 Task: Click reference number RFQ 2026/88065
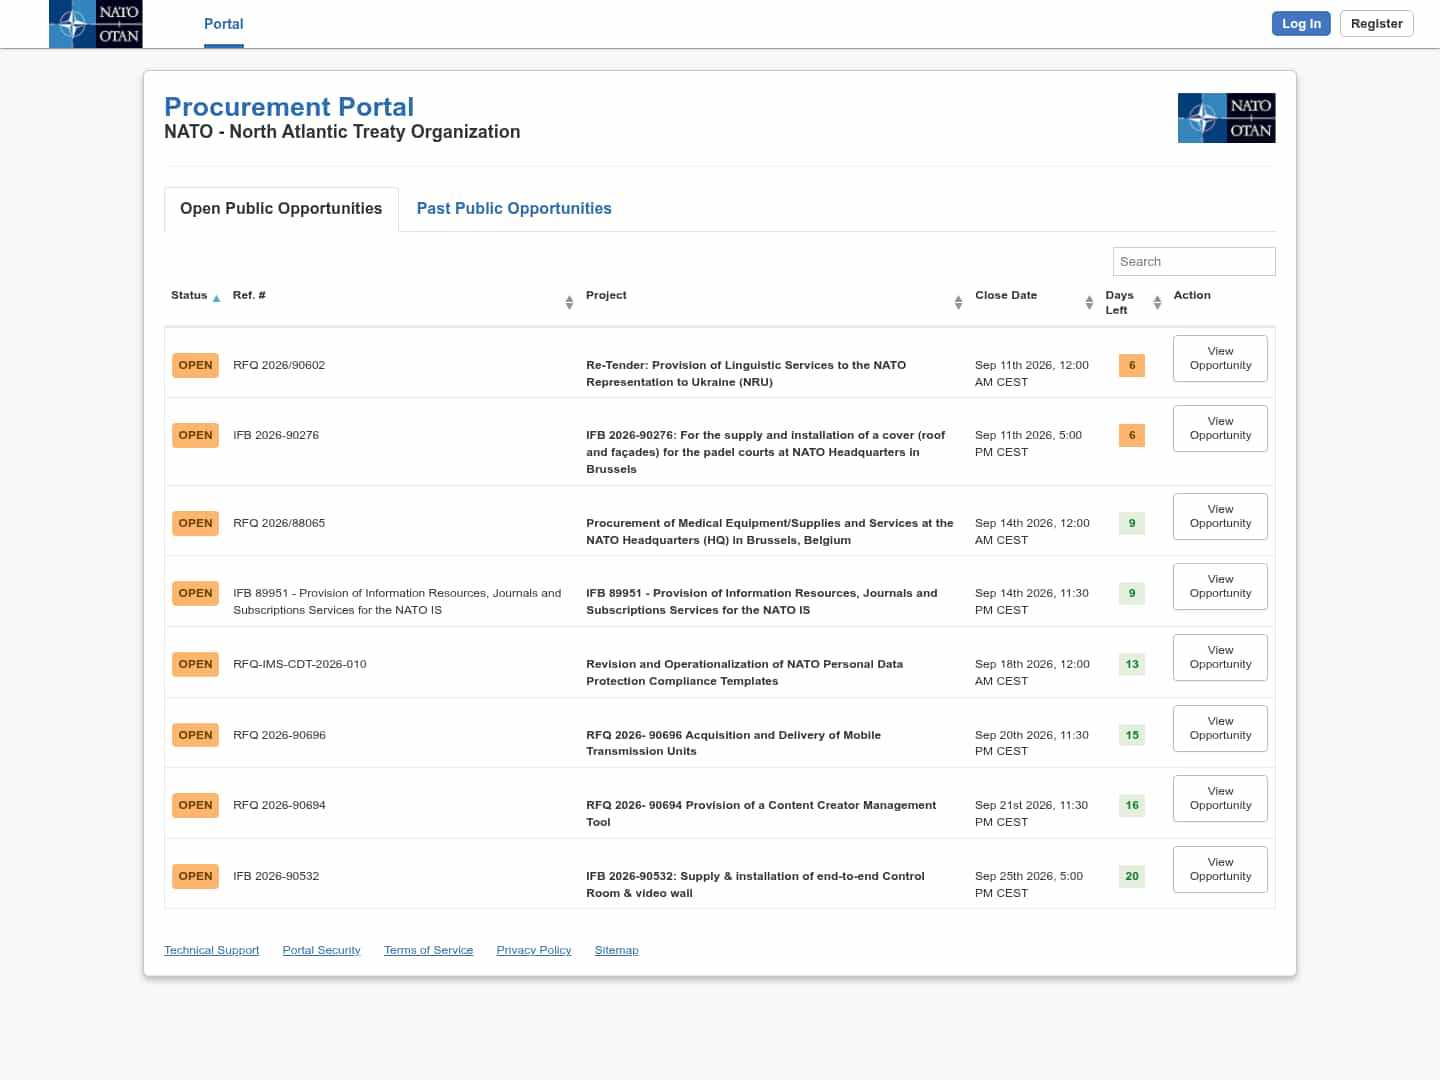point(279,523)
